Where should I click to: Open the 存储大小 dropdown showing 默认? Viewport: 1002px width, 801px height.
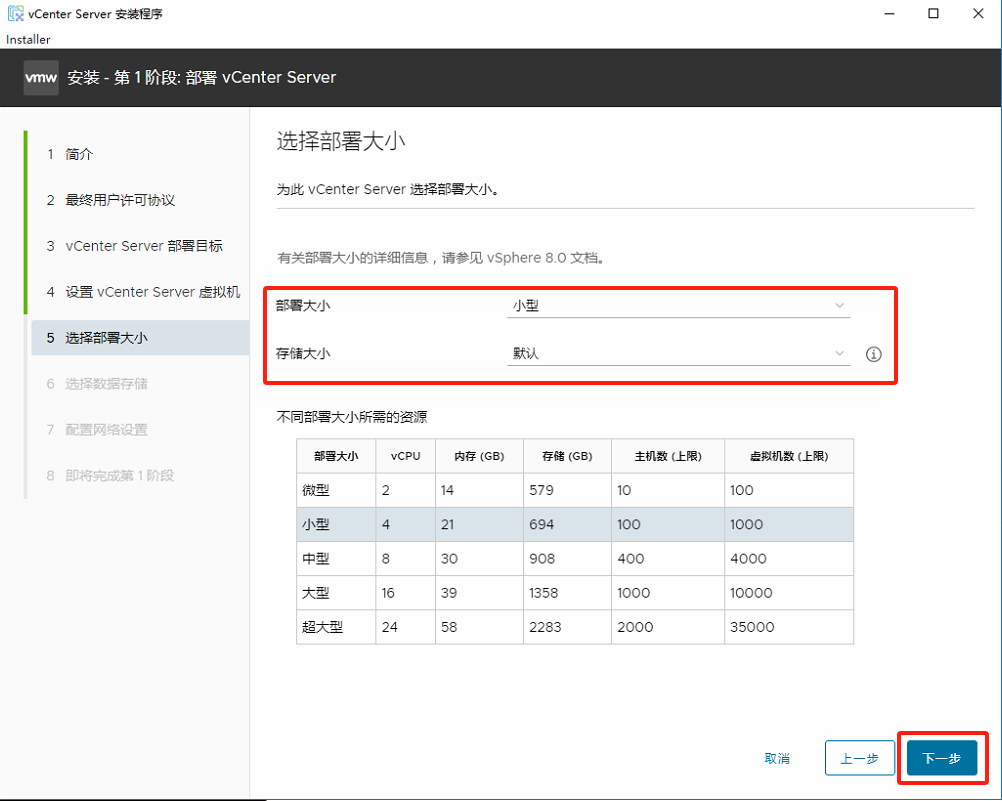pos(678,354)
